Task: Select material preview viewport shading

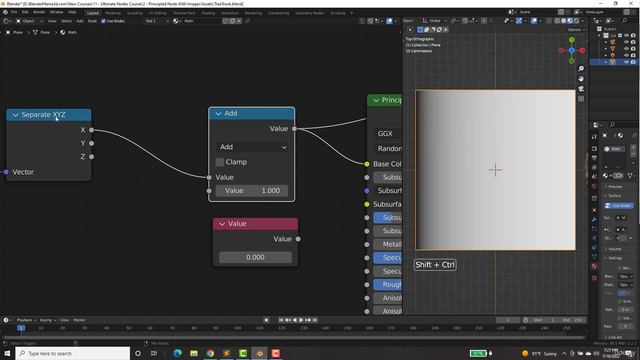Action: tap(570, 21)
